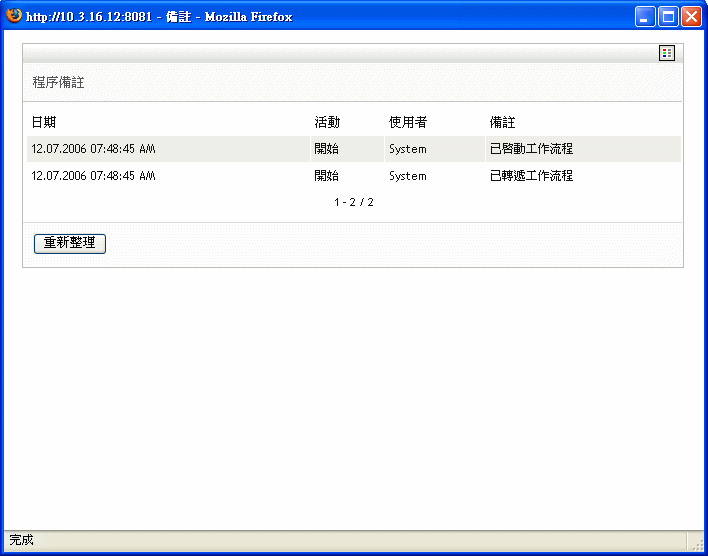Click the Firefox logo in title bar
This screenshot has width=708, height=556.
pyautogui.click(x=14, y=16)
